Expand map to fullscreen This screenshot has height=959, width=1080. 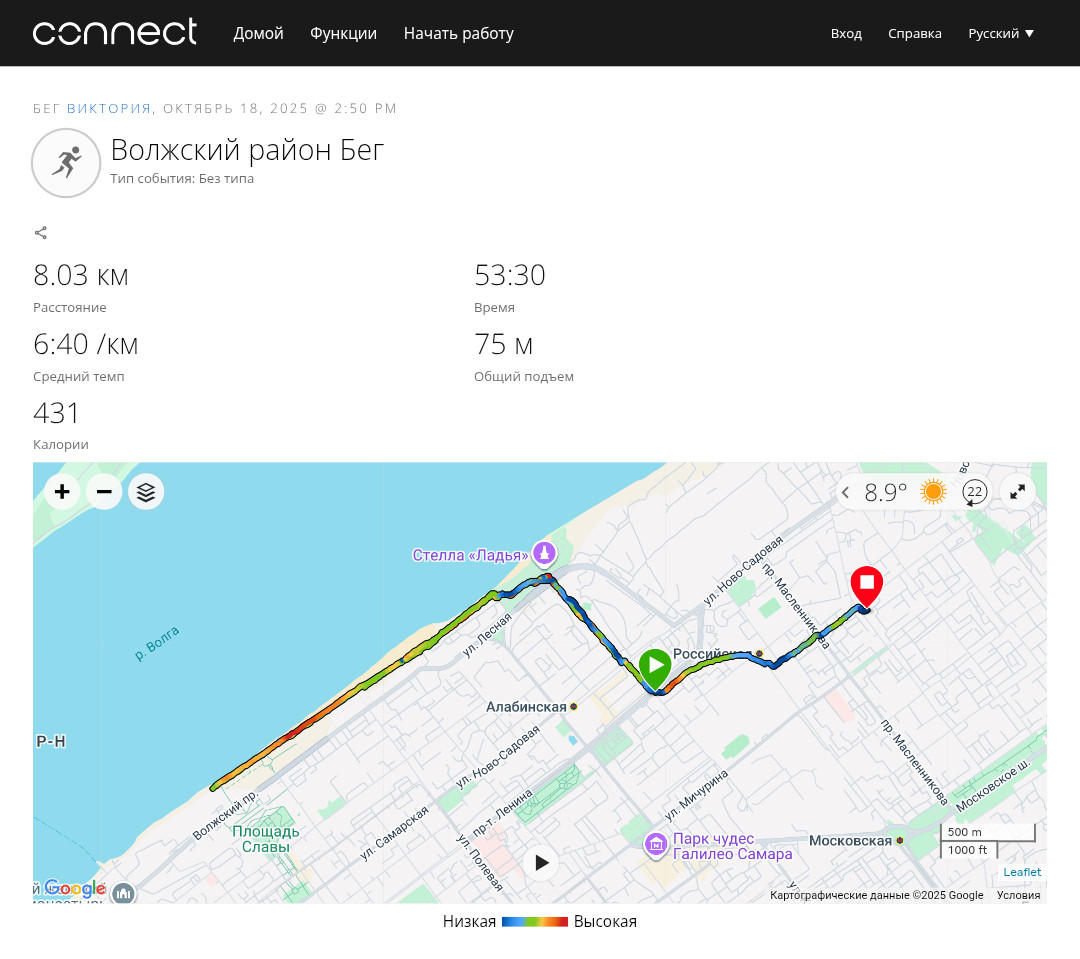(x=1017, y=492)
